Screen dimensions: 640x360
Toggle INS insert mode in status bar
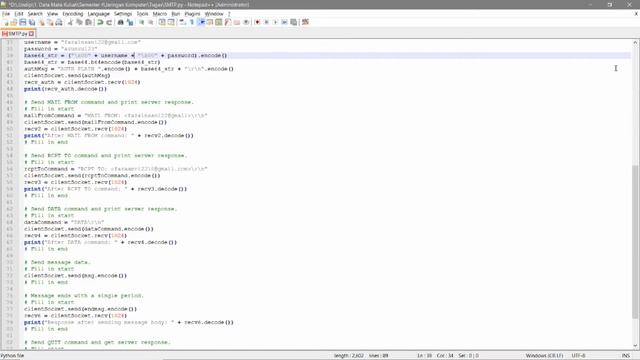626,356
